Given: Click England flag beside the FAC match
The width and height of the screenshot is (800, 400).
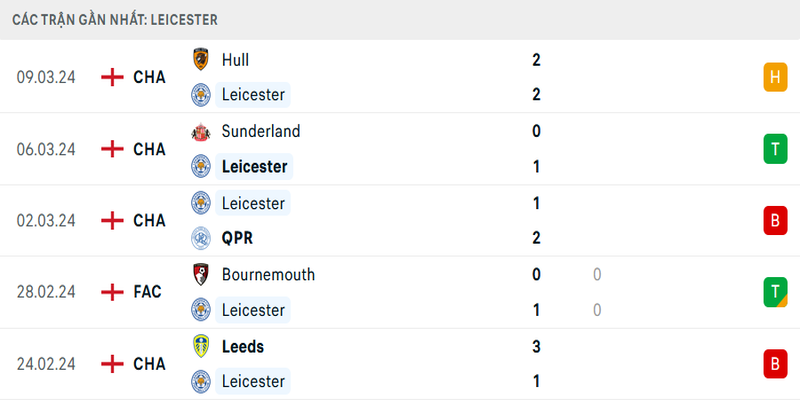Looking at the screenshot, I should [x=113, y=292].
